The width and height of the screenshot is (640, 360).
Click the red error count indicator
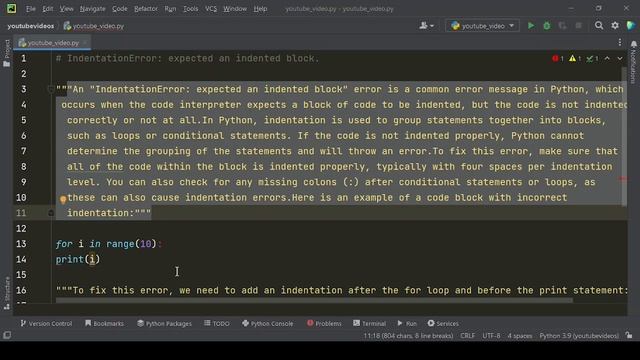tap(558, 59)
